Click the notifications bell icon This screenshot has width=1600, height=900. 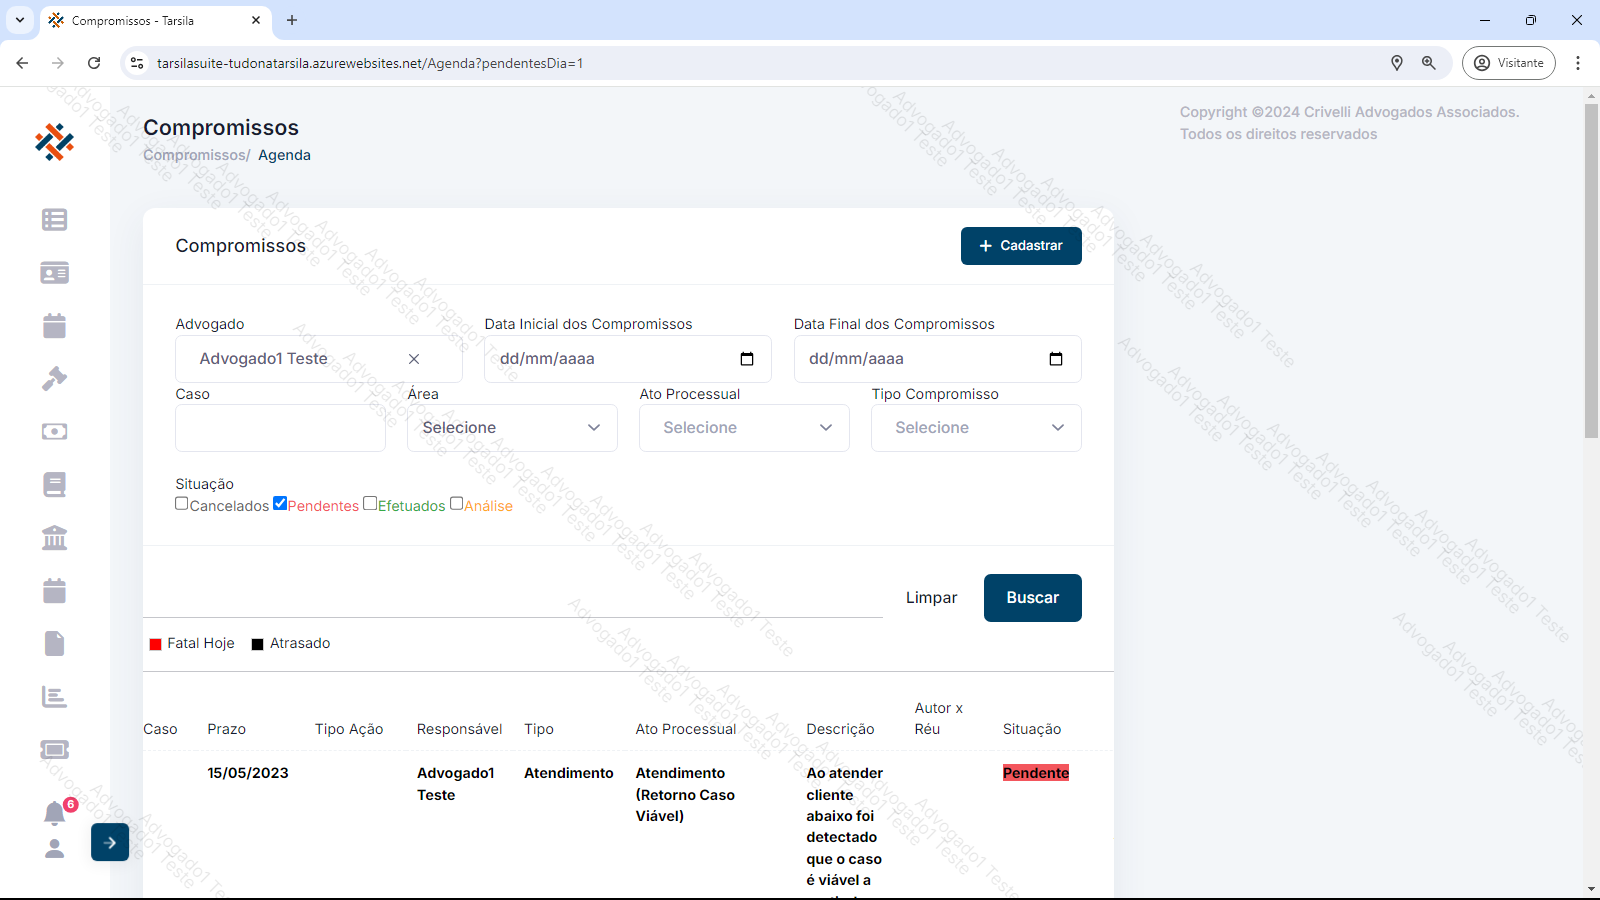click(x=54, y=813)
